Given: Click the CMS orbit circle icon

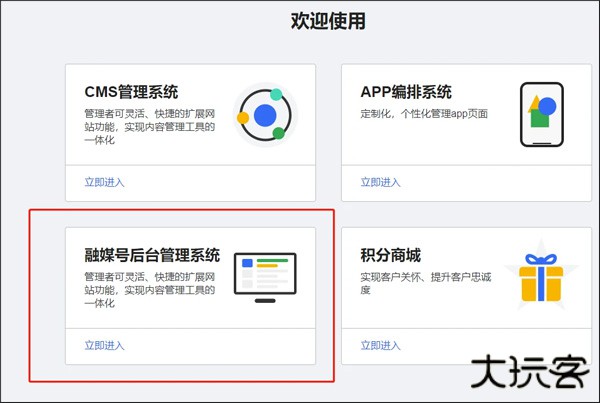Looking at the screenshot, I should (265, 114).
